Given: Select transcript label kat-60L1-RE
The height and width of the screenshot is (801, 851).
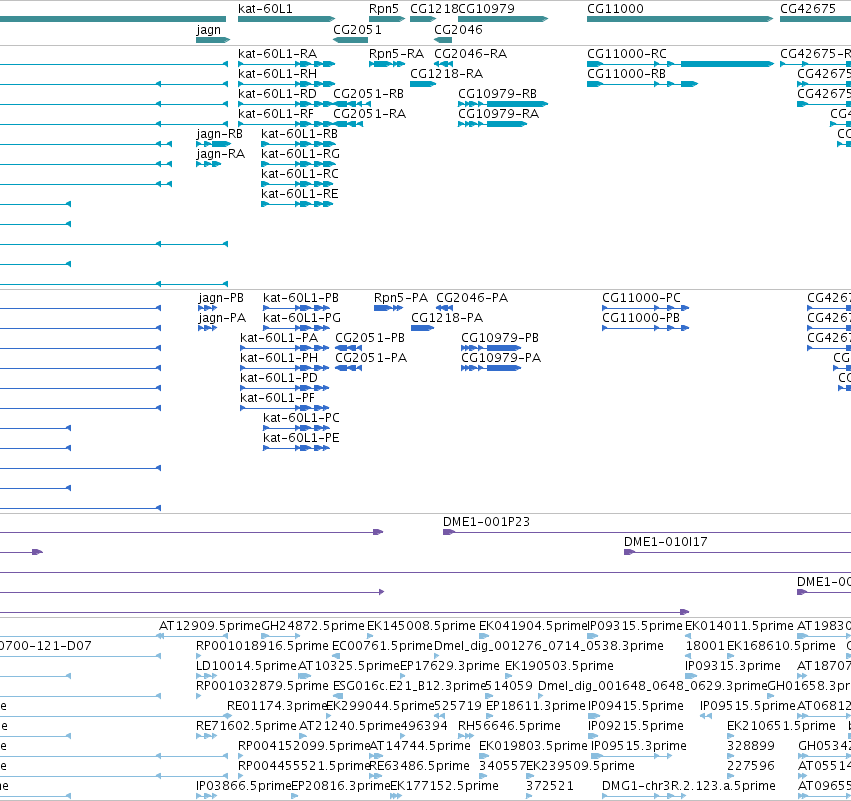Looking at the screenshot, I should pos(300,194).
